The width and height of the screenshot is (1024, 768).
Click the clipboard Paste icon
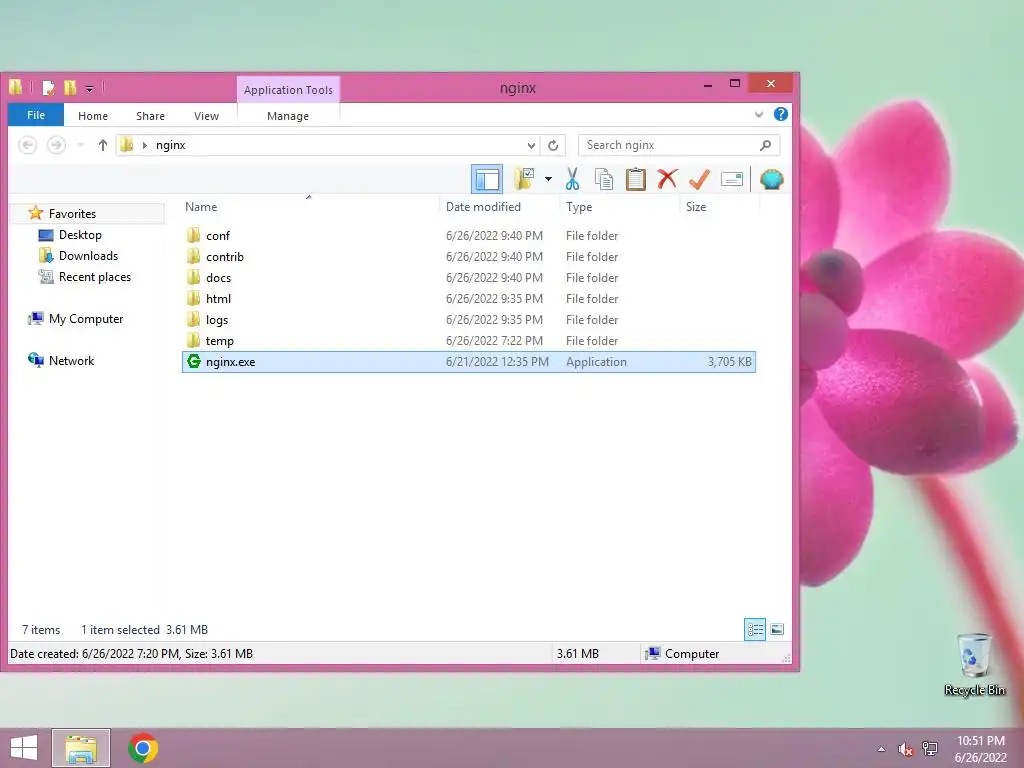click(635, 179)
